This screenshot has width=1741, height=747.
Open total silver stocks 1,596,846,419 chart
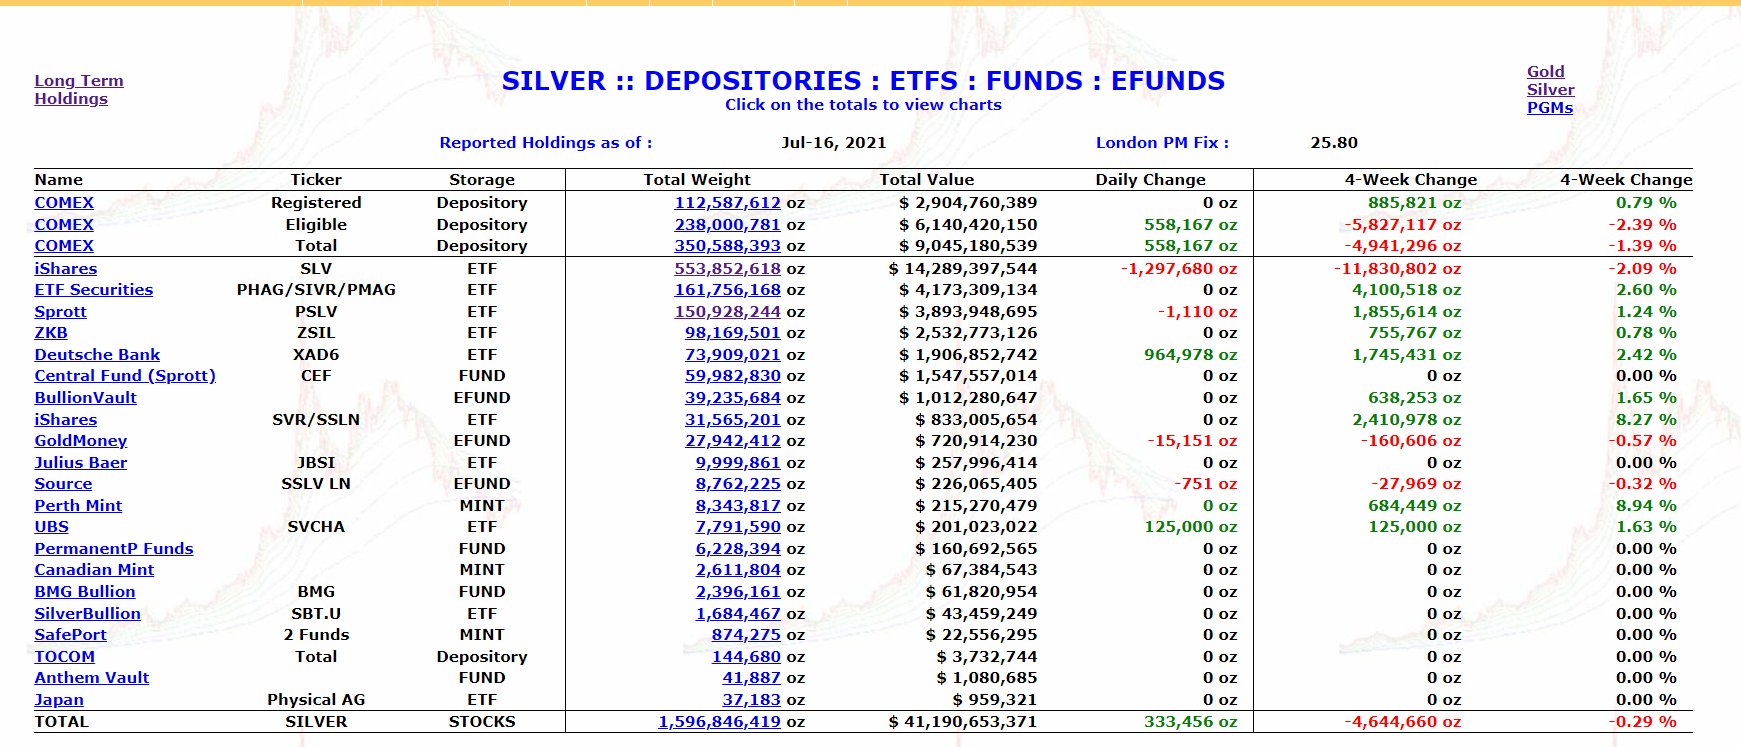click(x=719, y=721)
